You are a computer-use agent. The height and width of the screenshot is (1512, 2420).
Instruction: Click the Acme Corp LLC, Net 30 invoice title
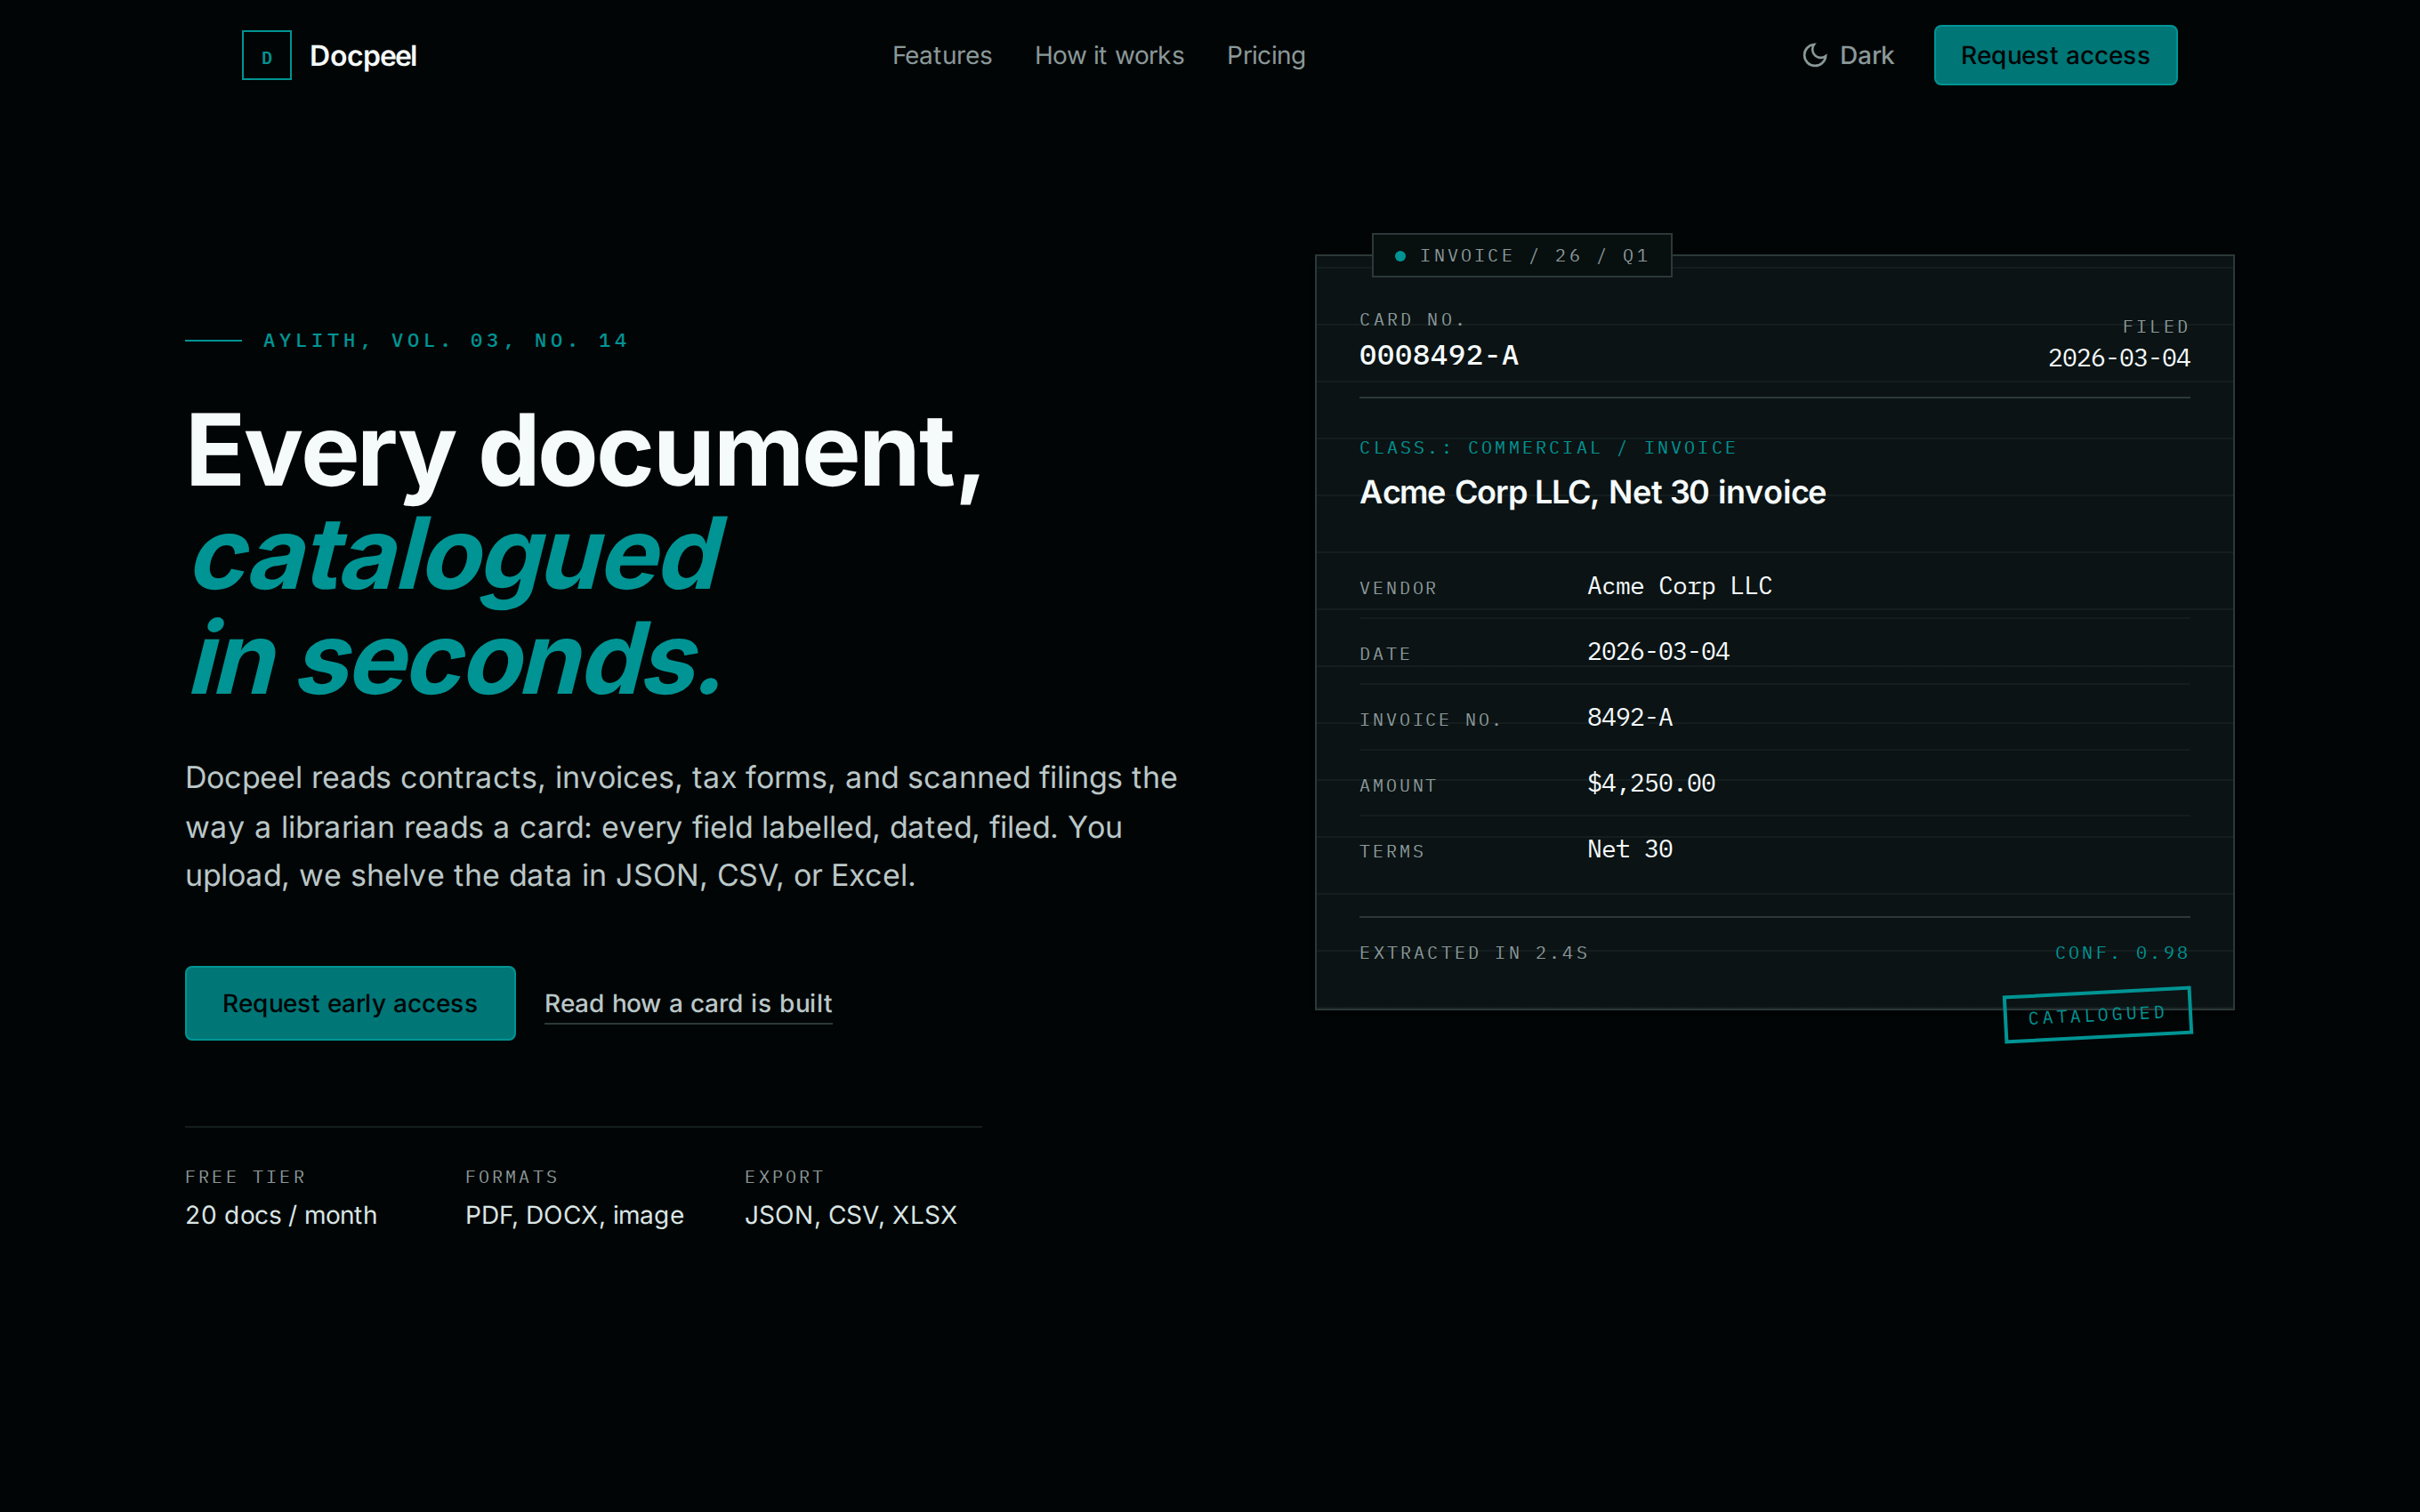point(1592,492)
